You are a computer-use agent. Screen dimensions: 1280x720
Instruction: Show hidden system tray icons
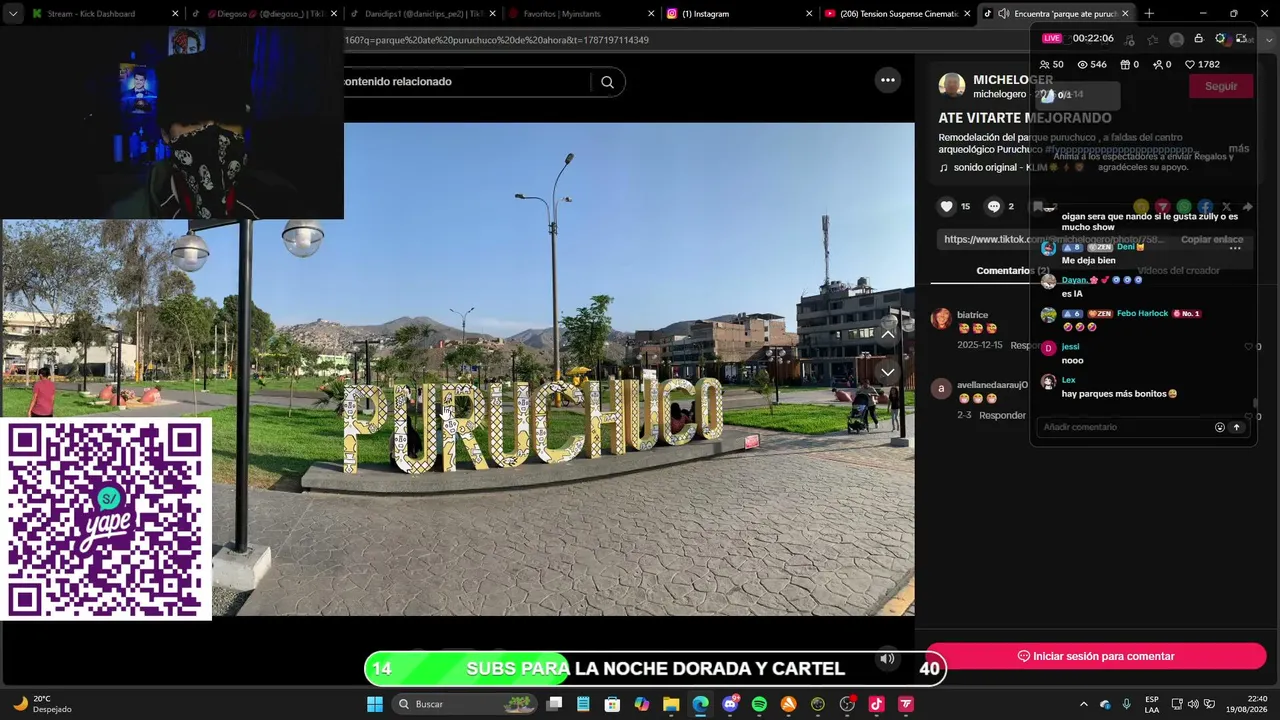coord(1083,704)
